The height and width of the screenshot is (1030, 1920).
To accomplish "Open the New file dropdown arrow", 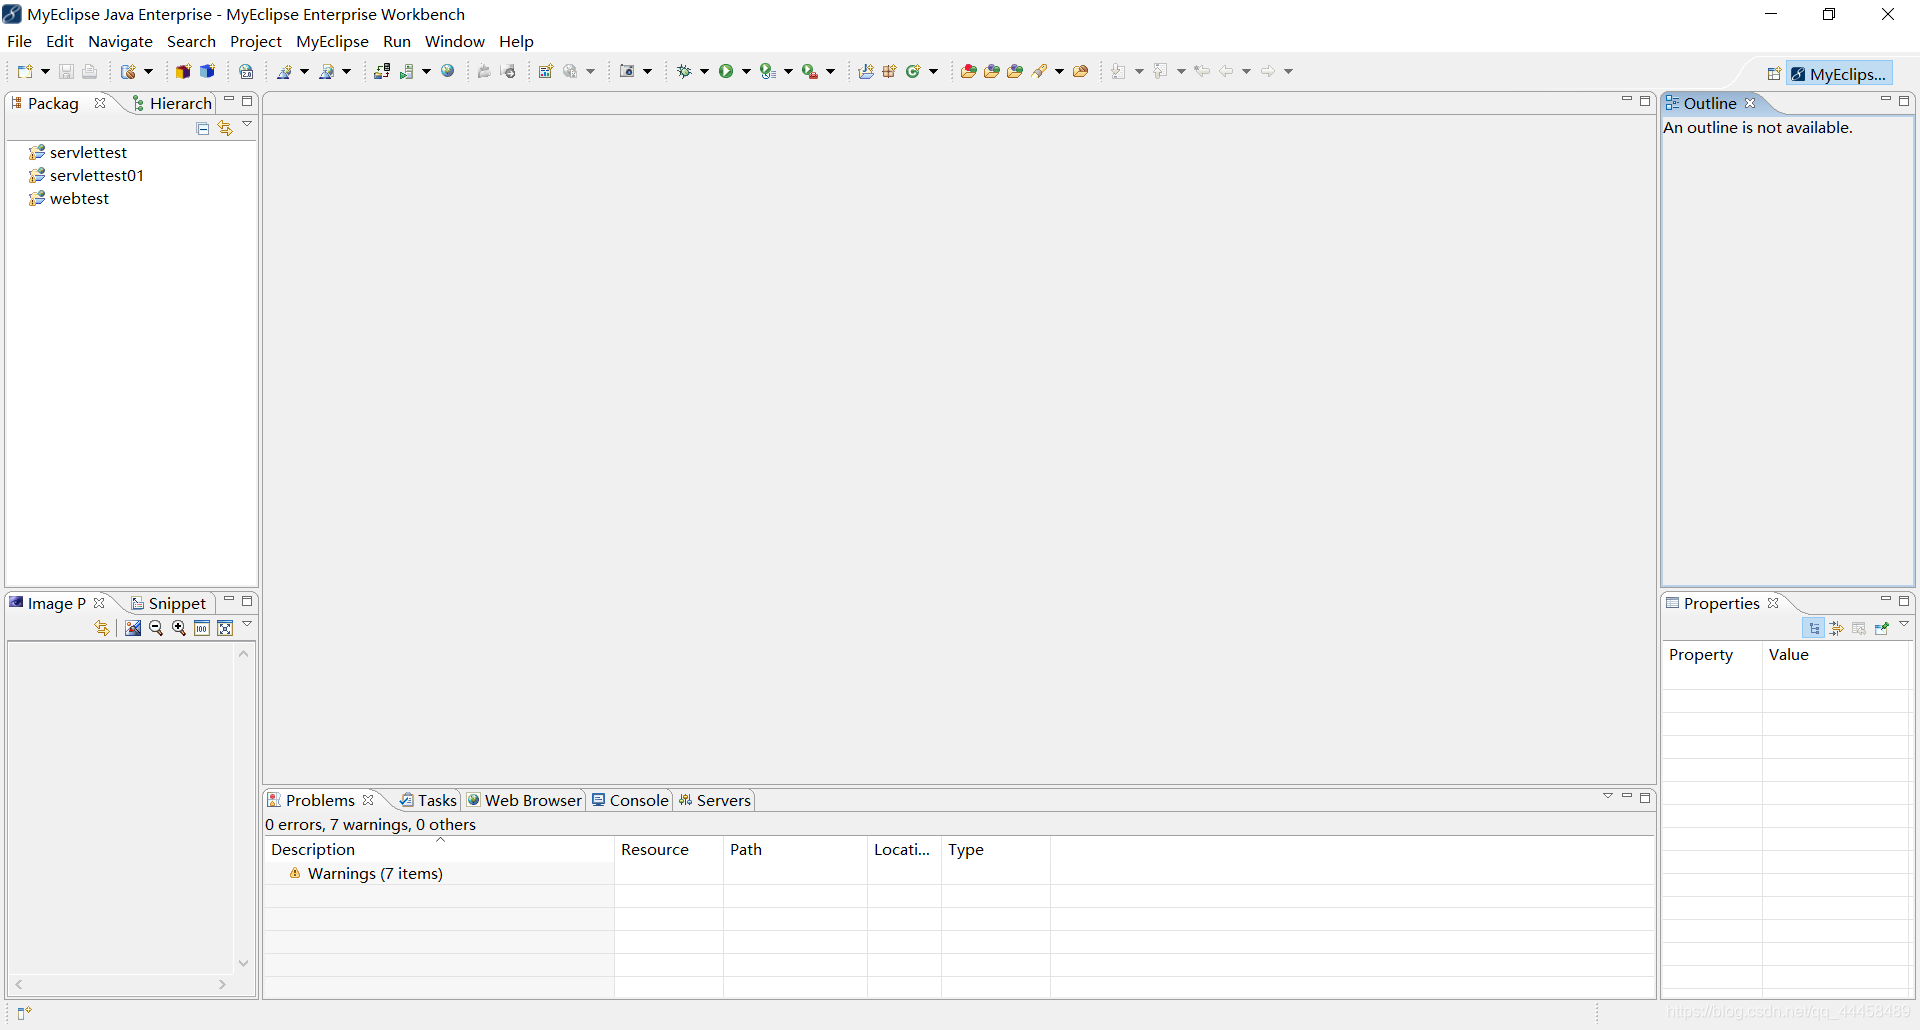I will click(45, 71).
